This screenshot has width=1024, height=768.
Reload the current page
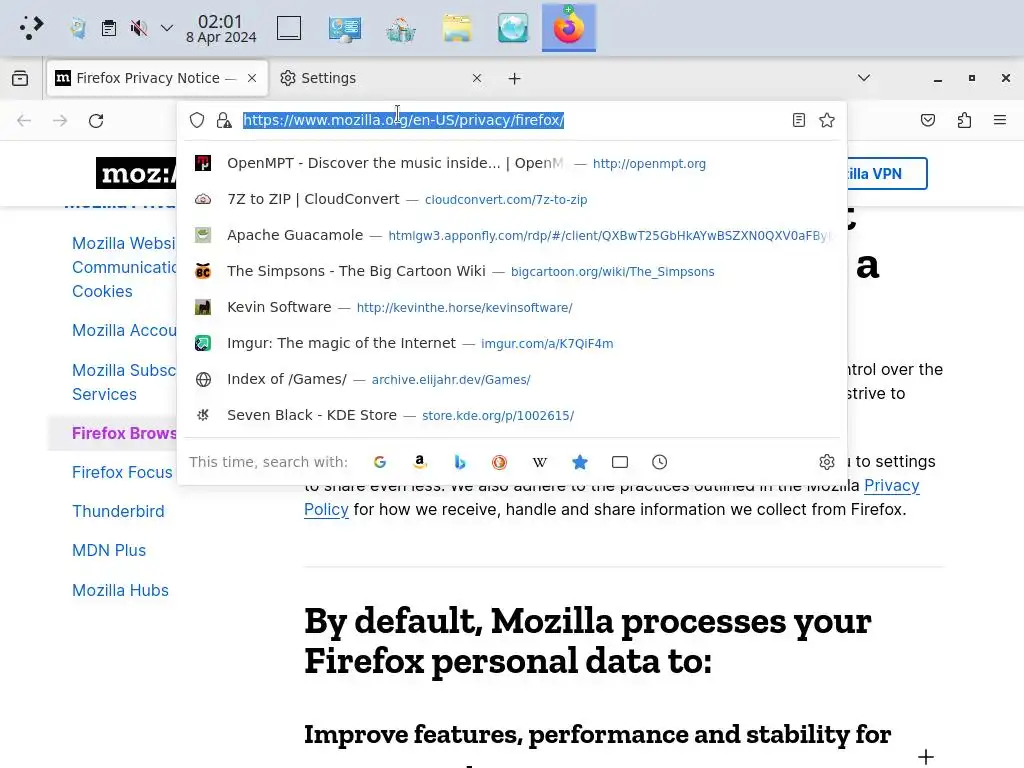(x=96, y=121)
